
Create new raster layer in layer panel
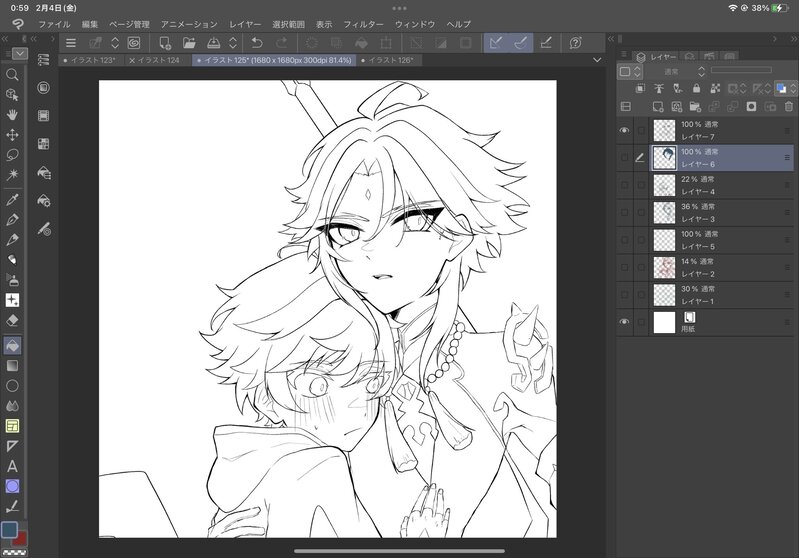(658, 107)
